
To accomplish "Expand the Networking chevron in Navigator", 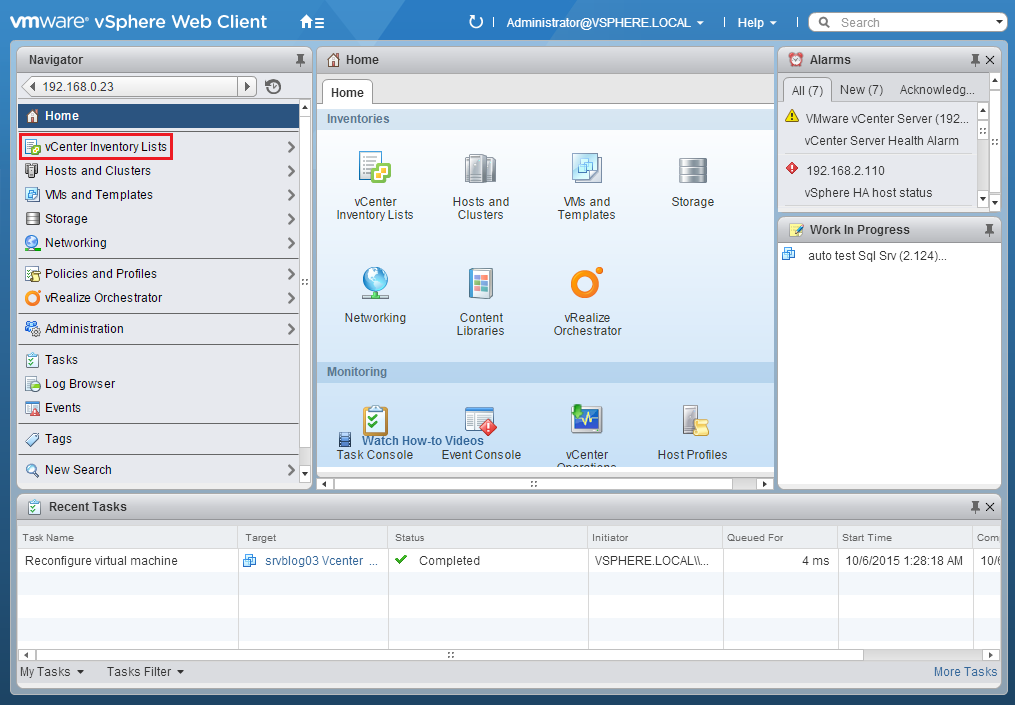I will [x=291, y=243].
